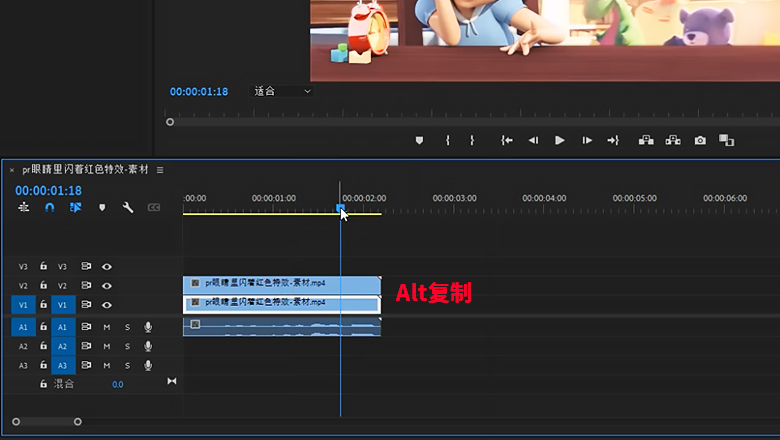Click the Lift button

pos(646,140)
